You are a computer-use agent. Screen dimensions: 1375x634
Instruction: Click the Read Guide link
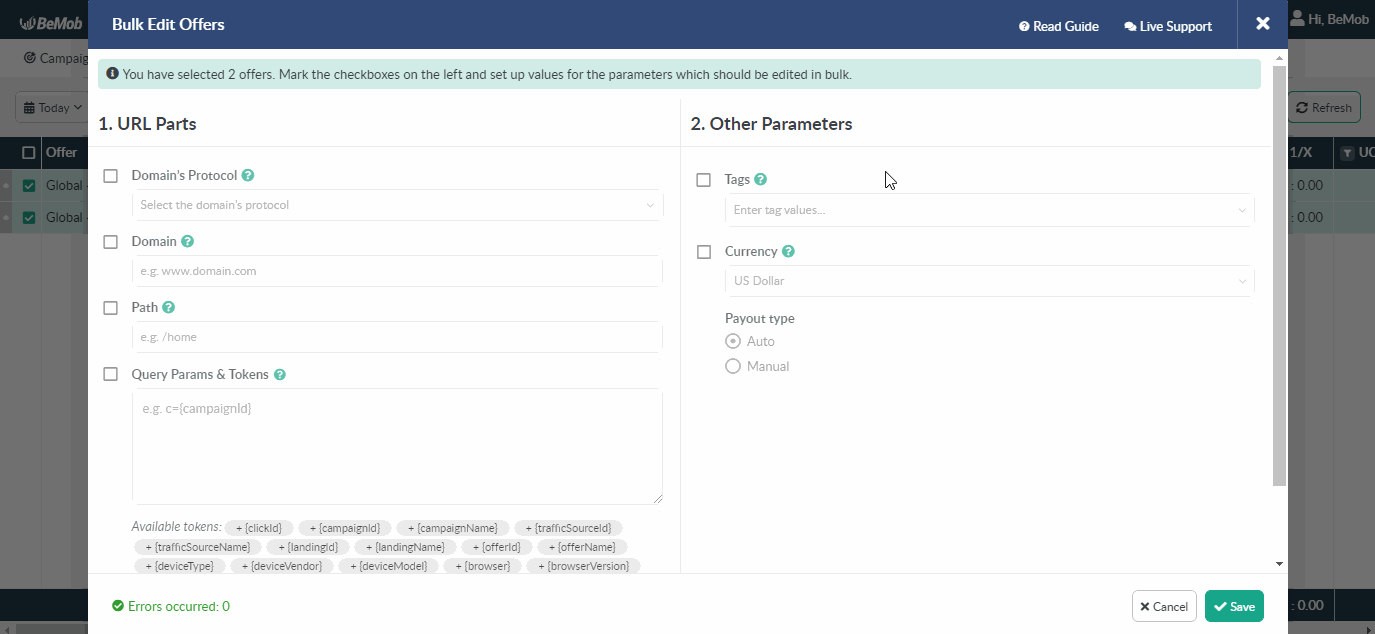(1058, 26)
